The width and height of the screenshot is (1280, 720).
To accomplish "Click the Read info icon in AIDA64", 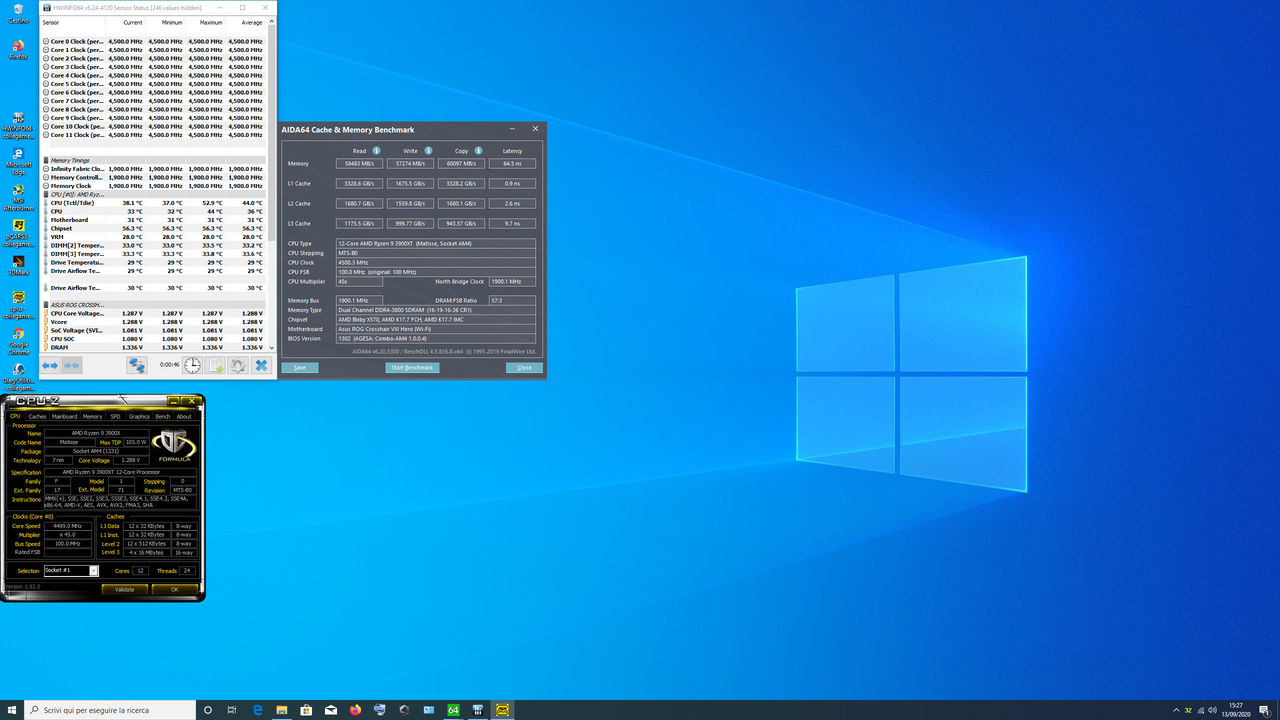I will coord(377,151).
